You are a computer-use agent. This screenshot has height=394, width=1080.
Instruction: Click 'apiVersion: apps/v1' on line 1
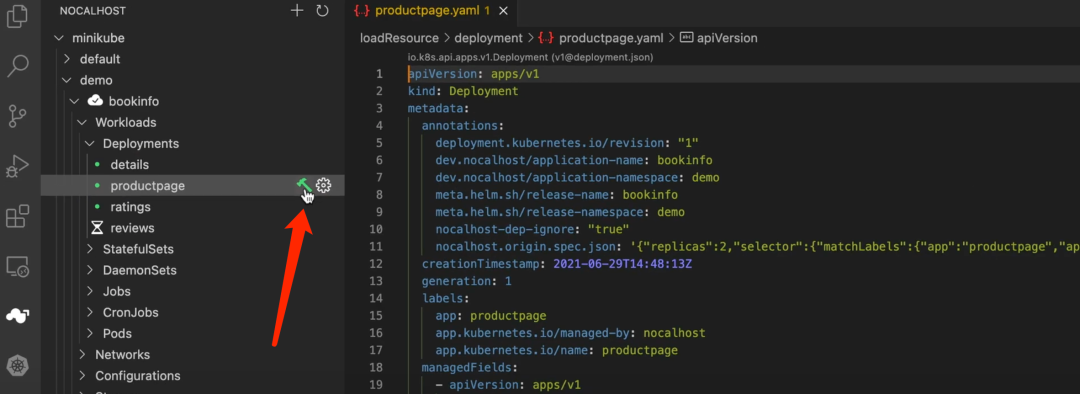pos(473,74)
